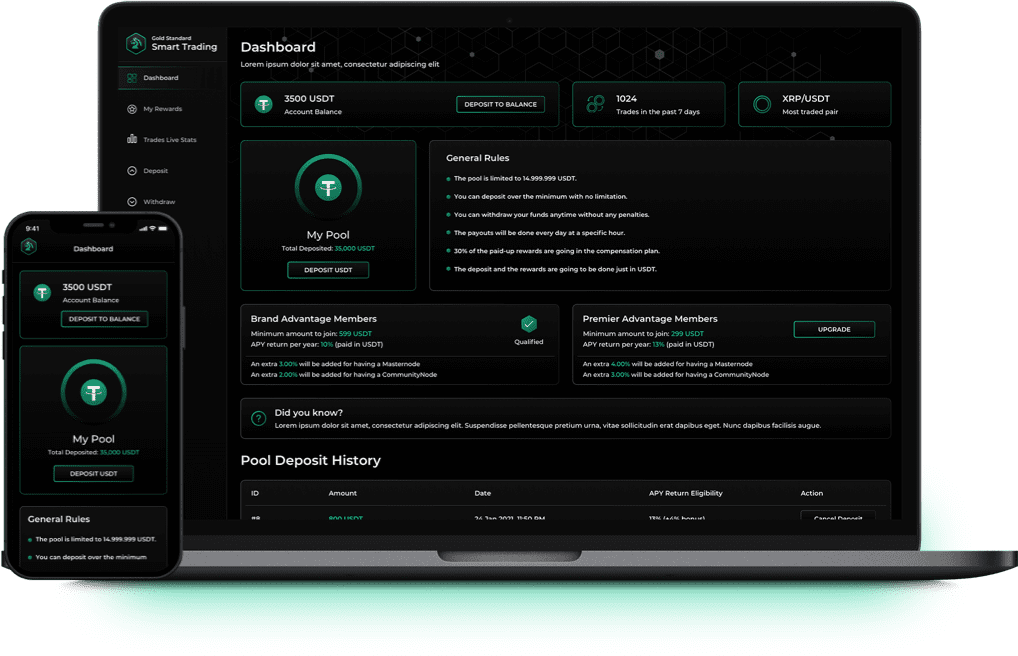1018x656 pixels.
Task: Click the phone status bar signal icon
Action: (x=143, y=229)
